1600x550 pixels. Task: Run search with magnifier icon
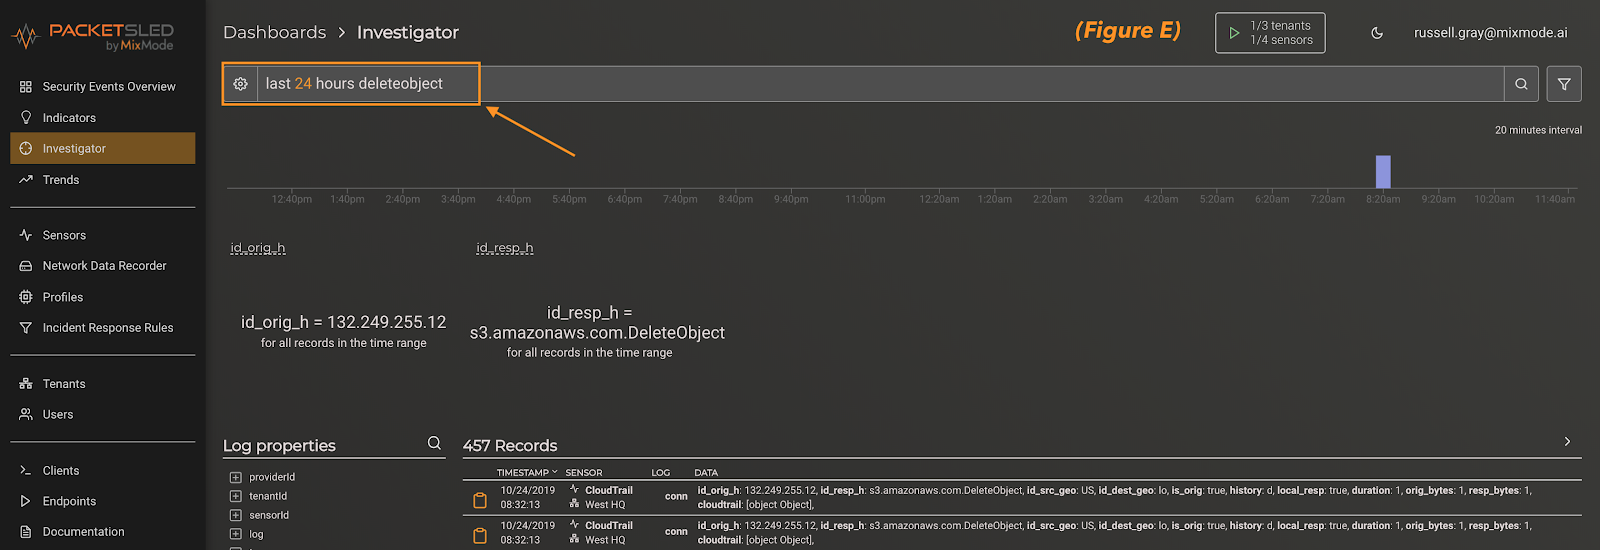[x=1521, y=84]
